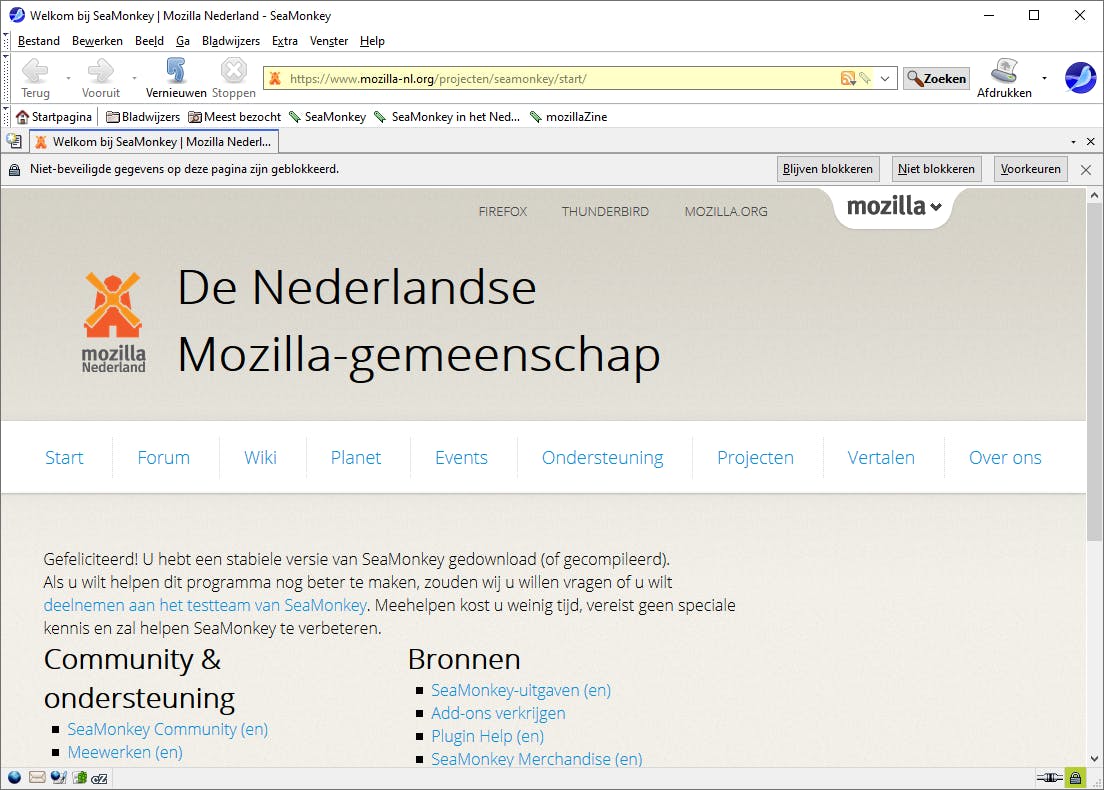This screenshot has width=1104, height=790.
Task: Click the Niet blokkeren button
Action: pyautogui.click(x=936, y=169)
